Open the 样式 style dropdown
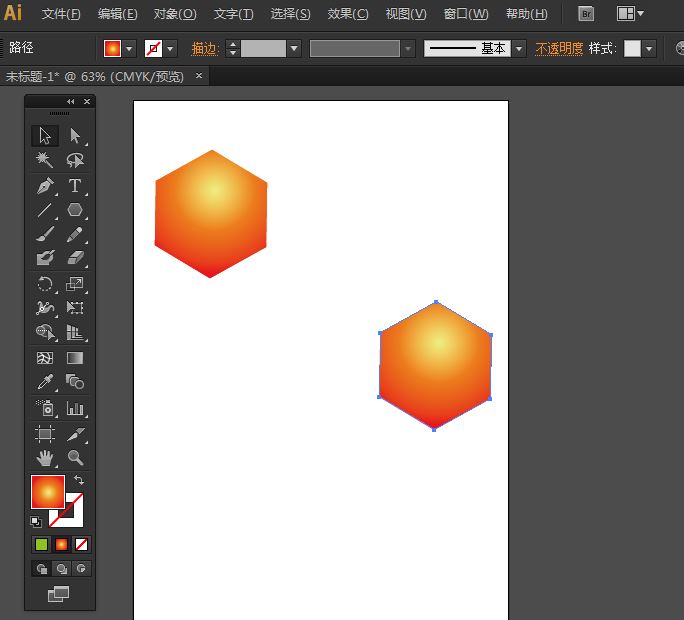 click(650, 48)
